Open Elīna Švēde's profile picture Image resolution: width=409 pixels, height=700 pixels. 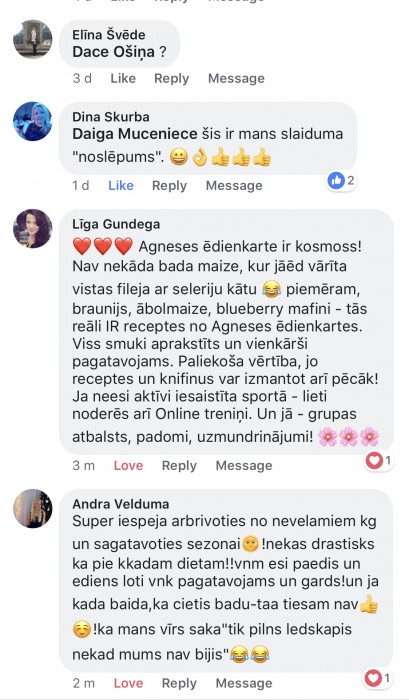pyautogui.click(x=33, y=39)
